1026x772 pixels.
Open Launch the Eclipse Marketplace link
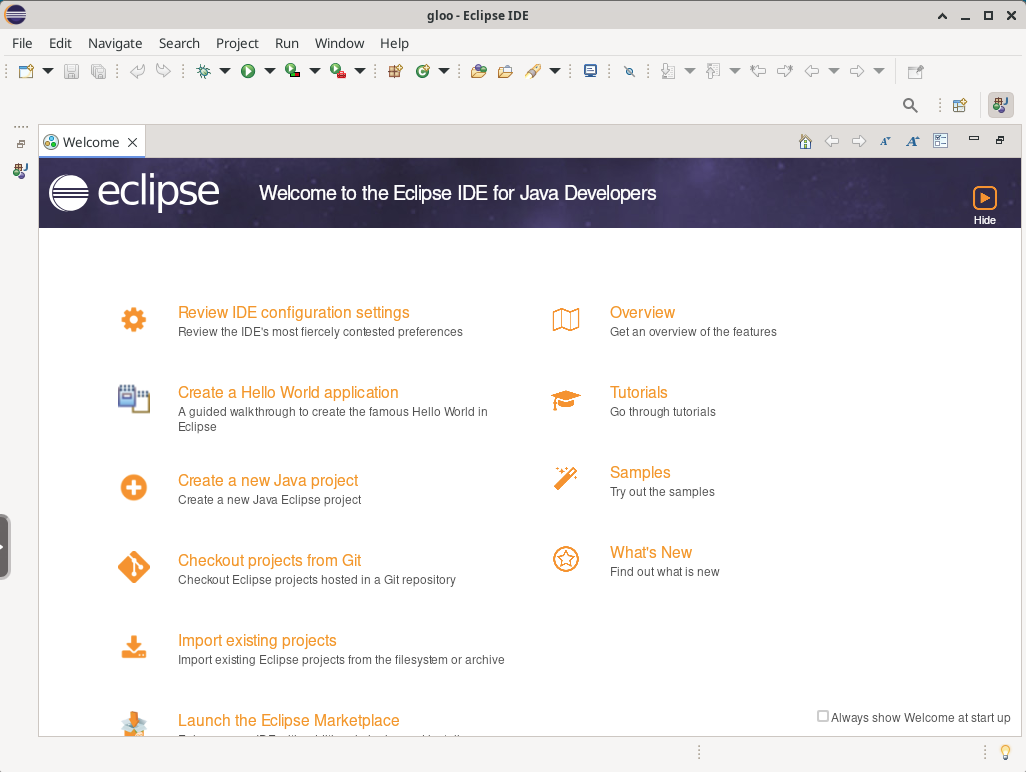(289, 720)
